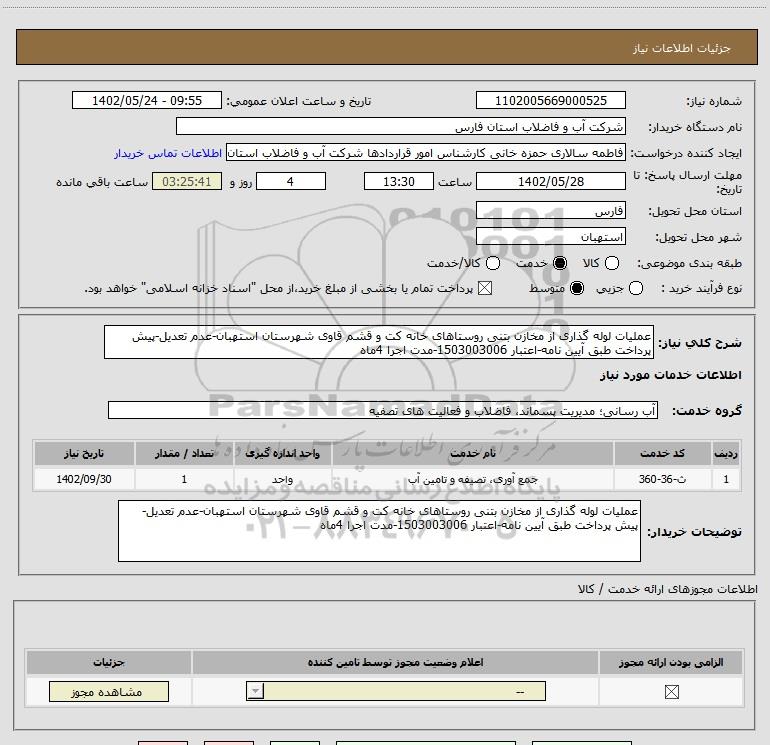Click the واحد اندازه گیری column header
The image size is (770, 745).
[283, 453]
